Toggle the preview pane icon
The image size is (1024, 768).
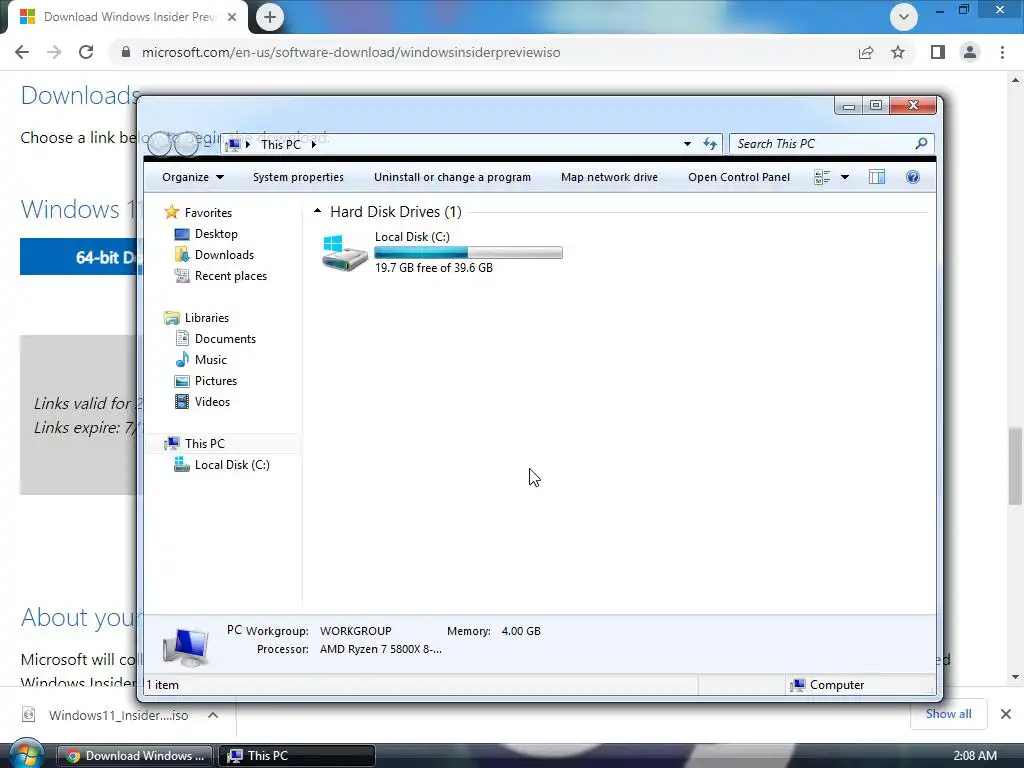coord(876,177)
